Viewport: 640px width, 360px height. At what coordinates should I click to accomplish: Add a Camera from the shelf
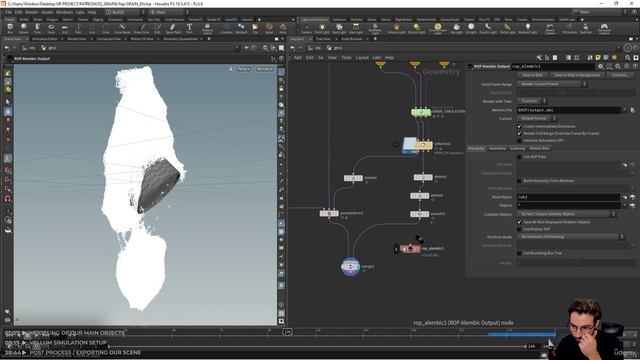pos(306,29)
